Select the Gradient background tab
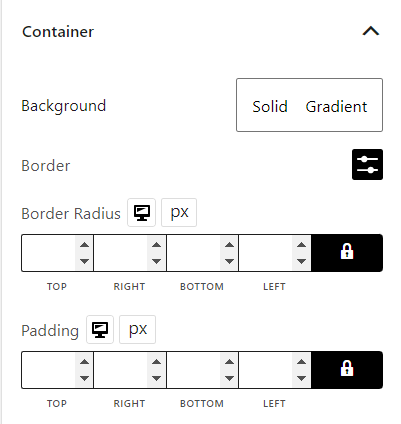 [336, 107]
